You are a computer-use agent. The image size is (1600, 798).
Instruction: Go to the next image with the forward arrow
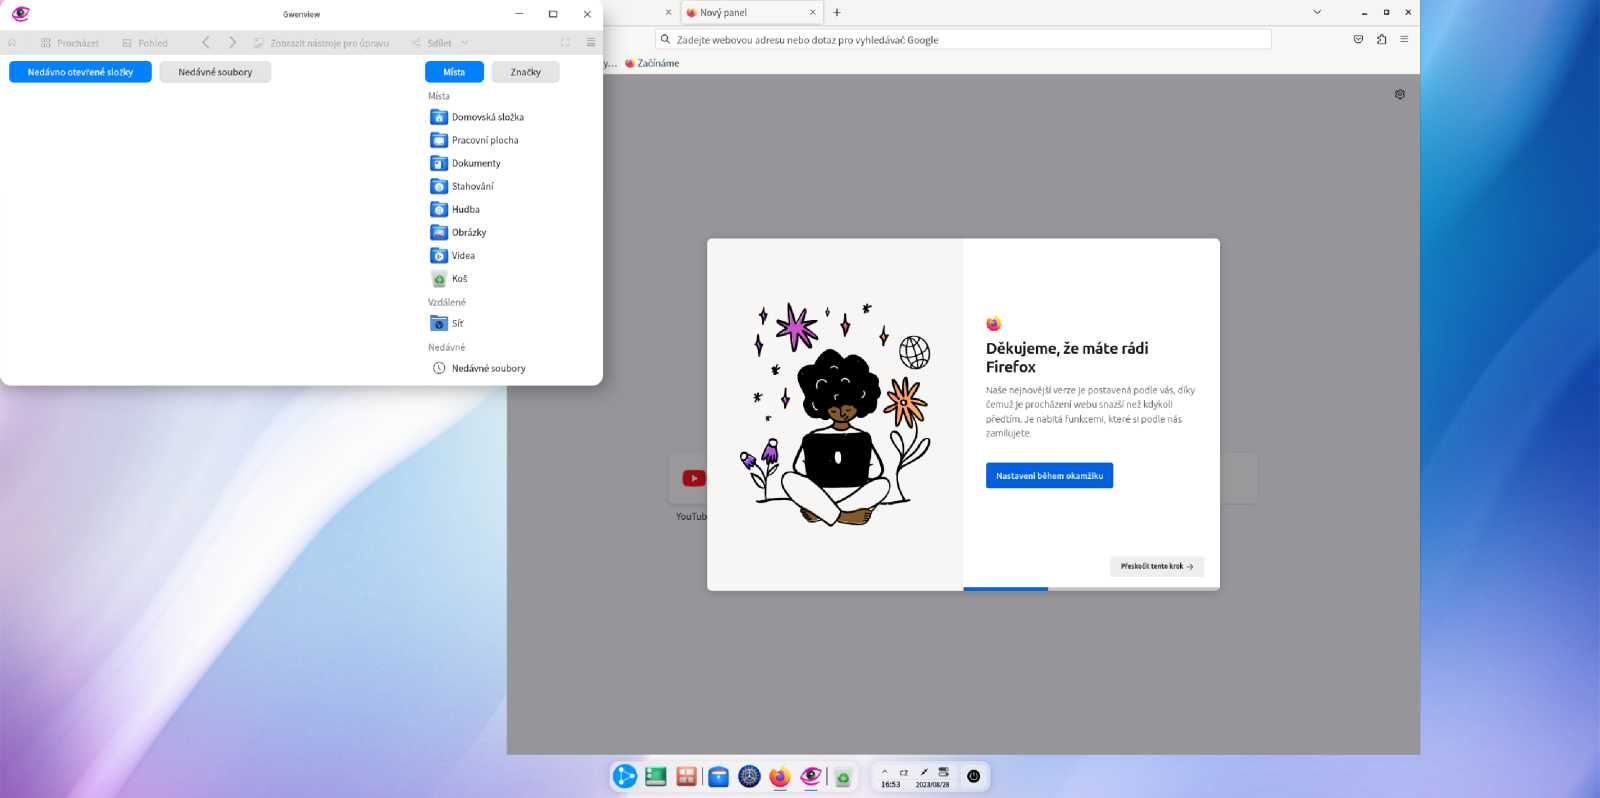click(x=232, y=43)
